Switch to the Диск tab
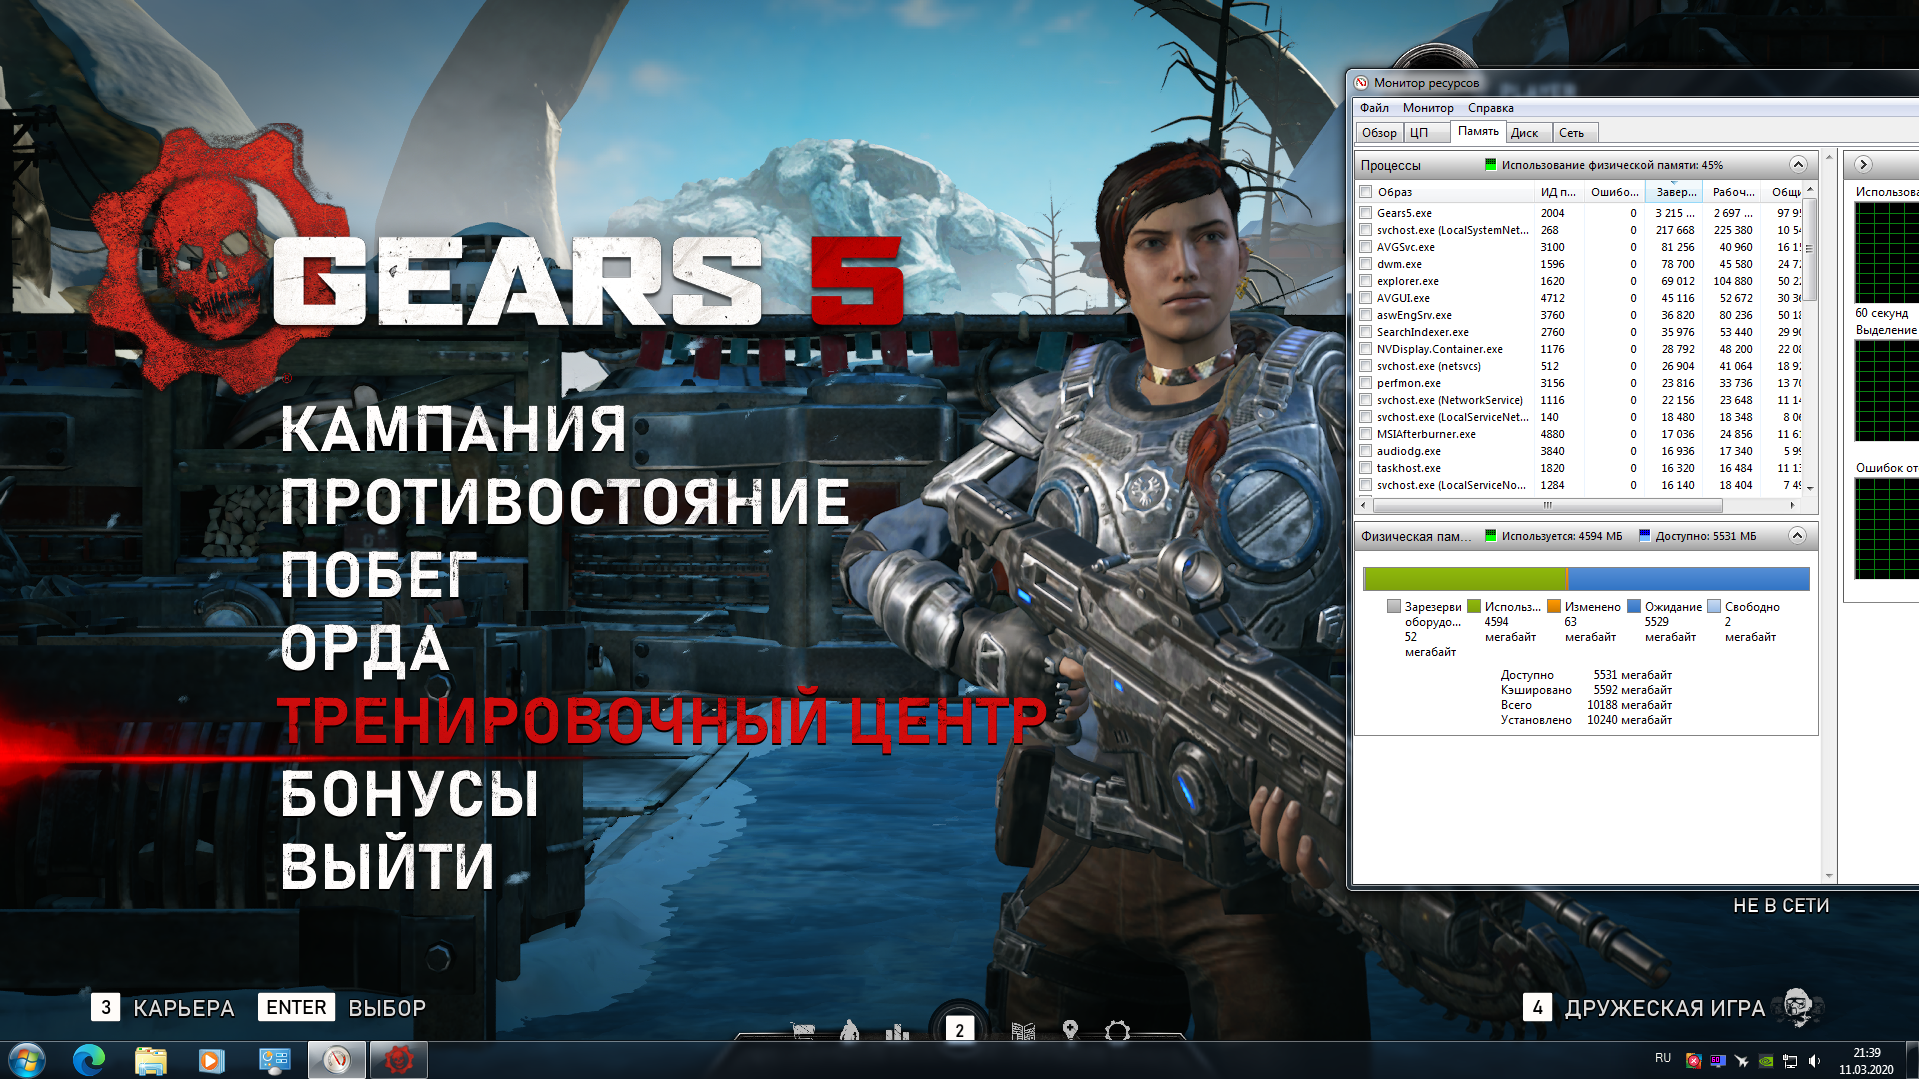The width and height of the screenshot is (1919, 1079). (x=1529, y=133)
